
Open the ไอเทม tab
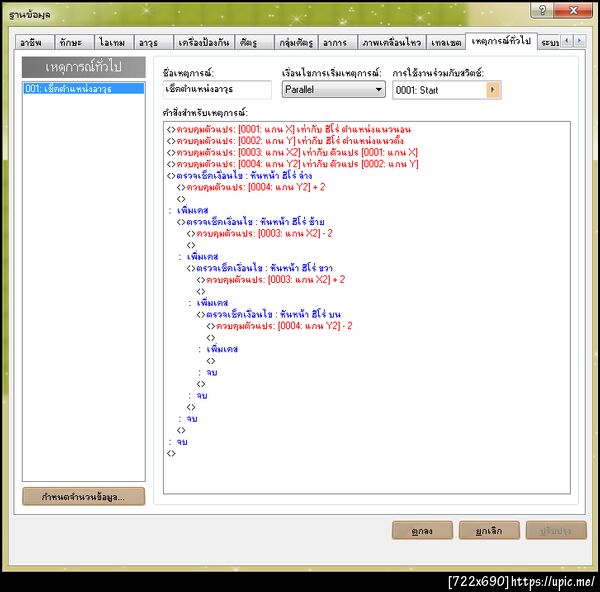click(x=114, y=42)
